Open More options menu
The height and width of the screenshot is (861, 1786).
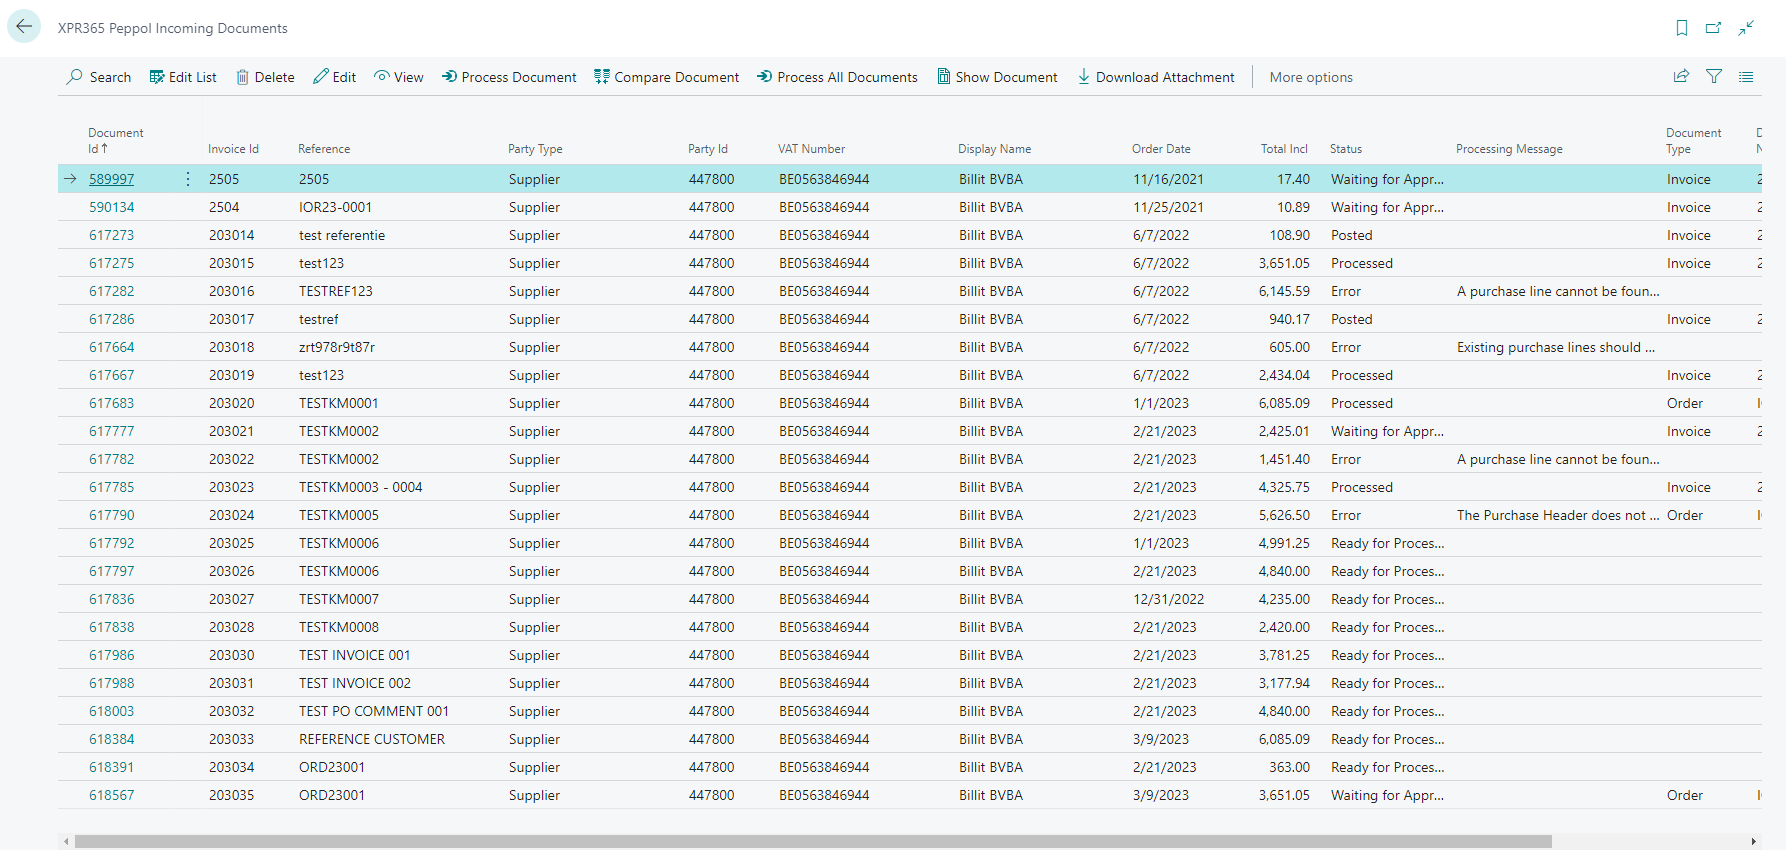point(1311,77)
